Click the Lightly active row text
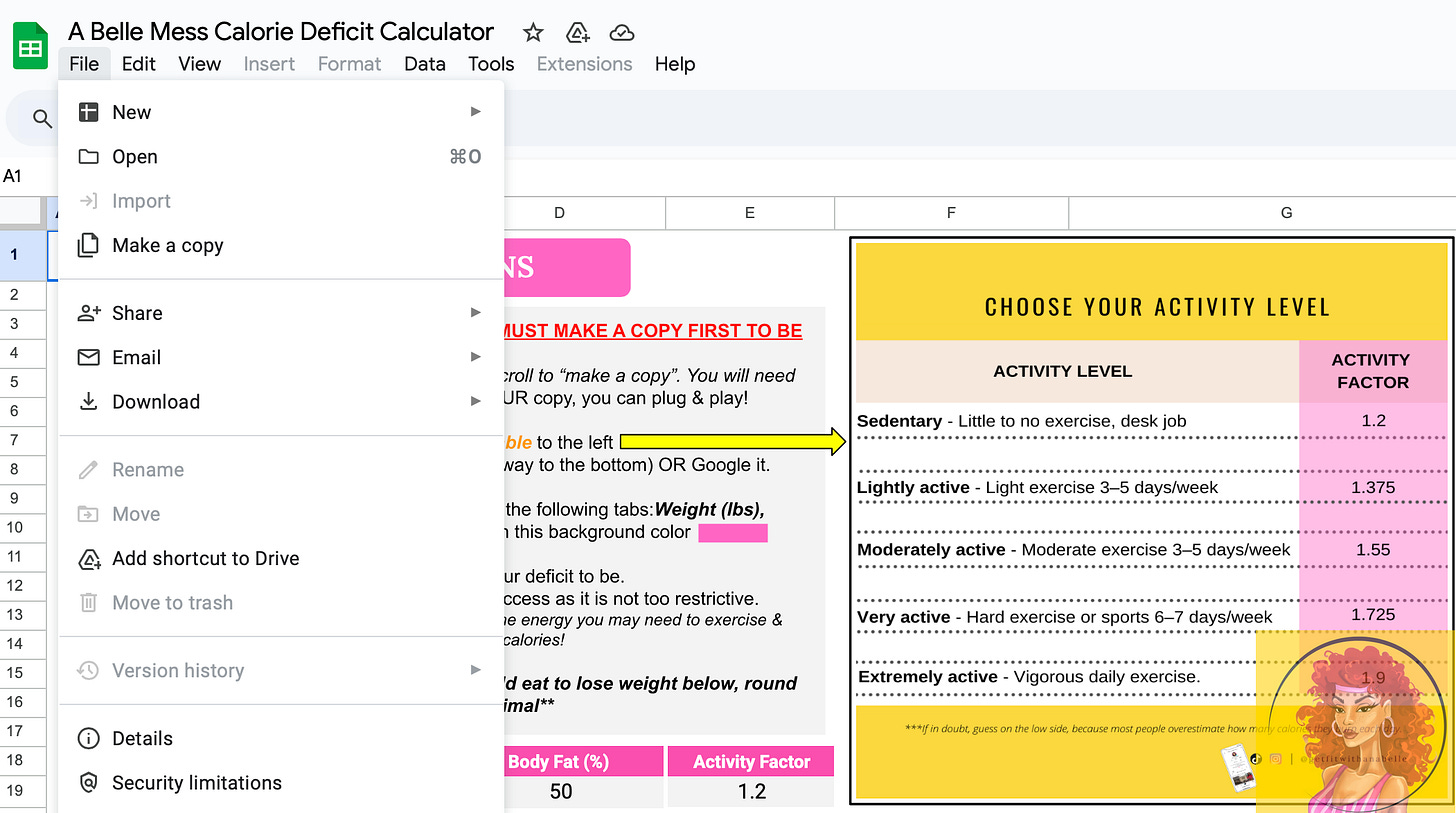 pyautogui.click(x=1037, y=487)
